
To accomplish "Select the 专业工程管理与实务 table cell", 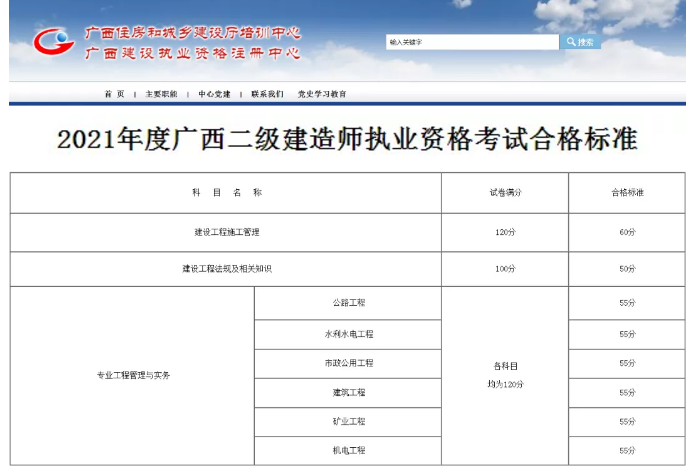I will pyautogui.click(x=133, y=376).
